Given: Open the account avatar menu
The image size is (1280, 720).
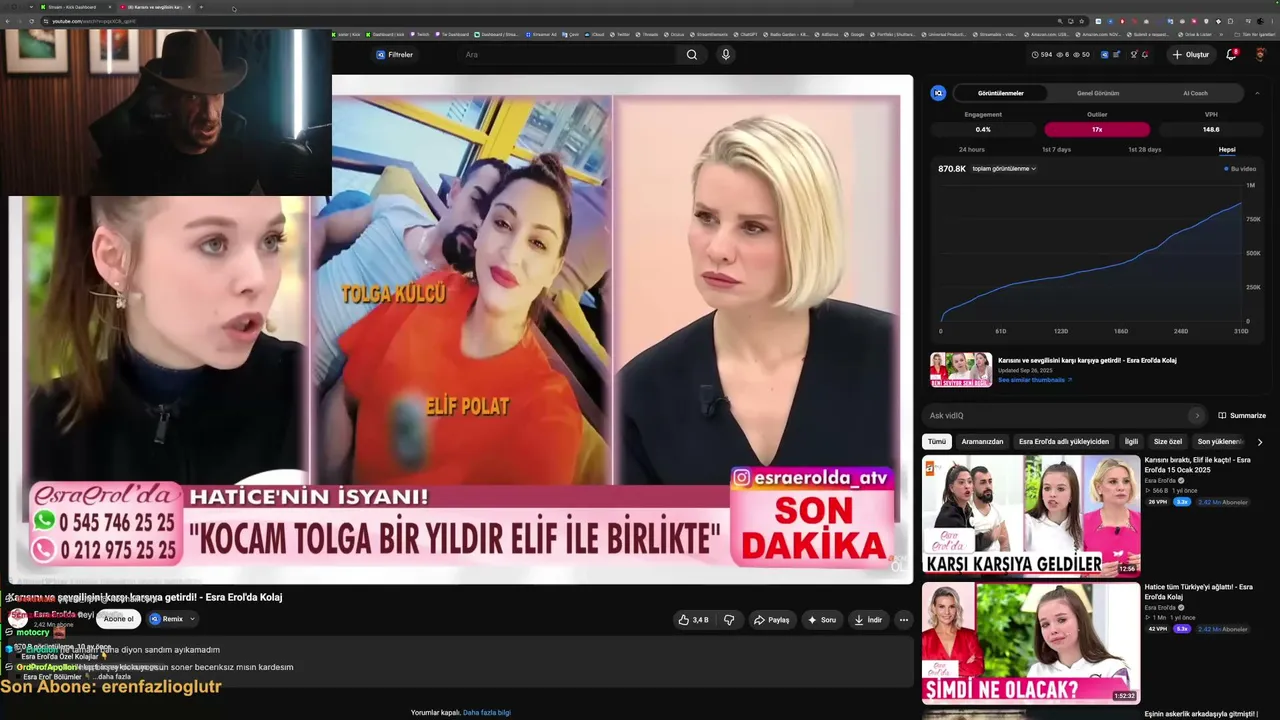Looking at the screenshot, I should point(1260,55).
